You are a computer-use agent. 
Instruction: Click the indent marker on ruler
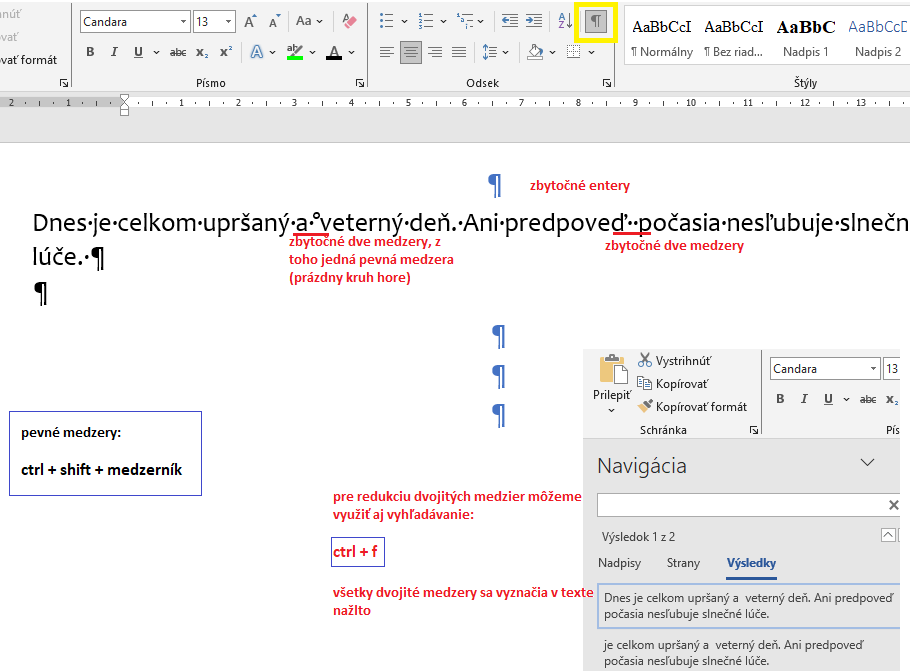click(x=124, y=104)
